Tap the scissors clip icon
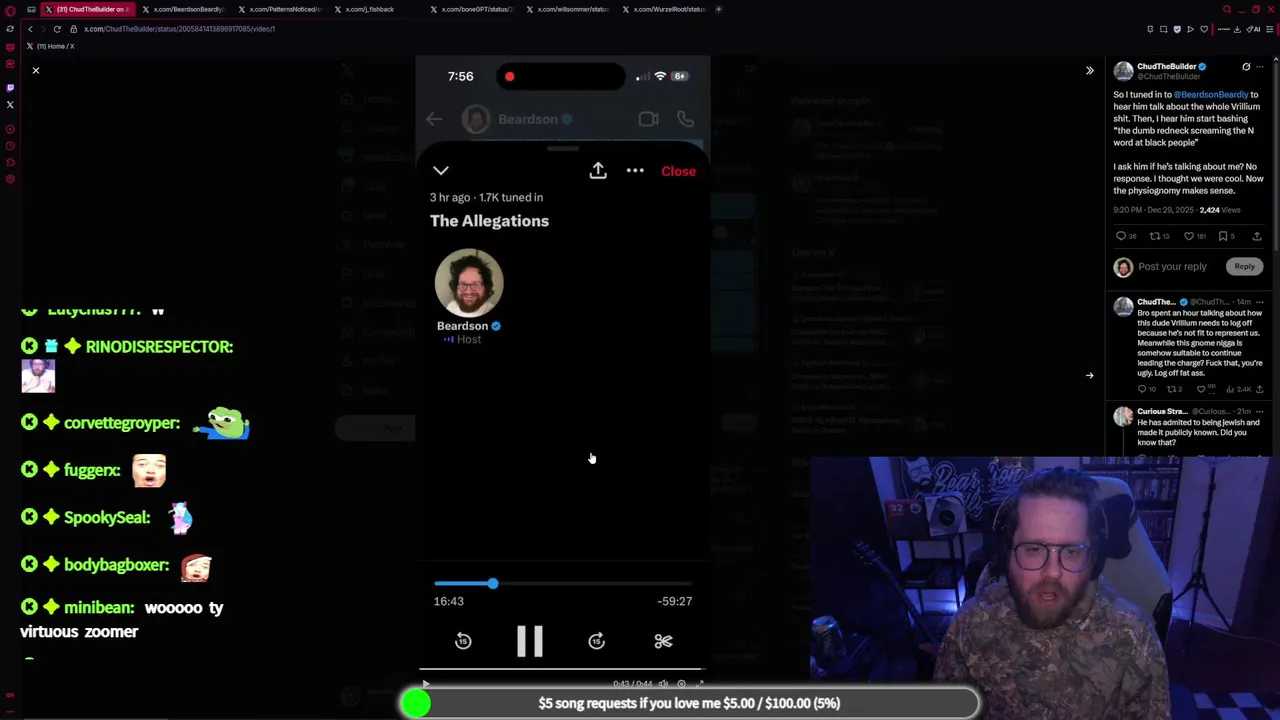Viewport: 1280px width, 720px height. pos(663,641)
